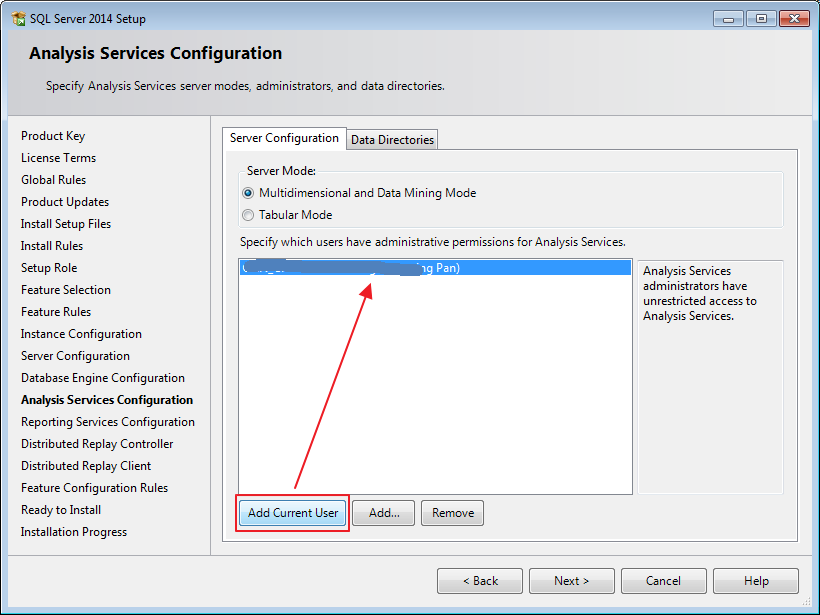
Task: Click Reporting Services Configuration step
Action: tap(108, 422)
